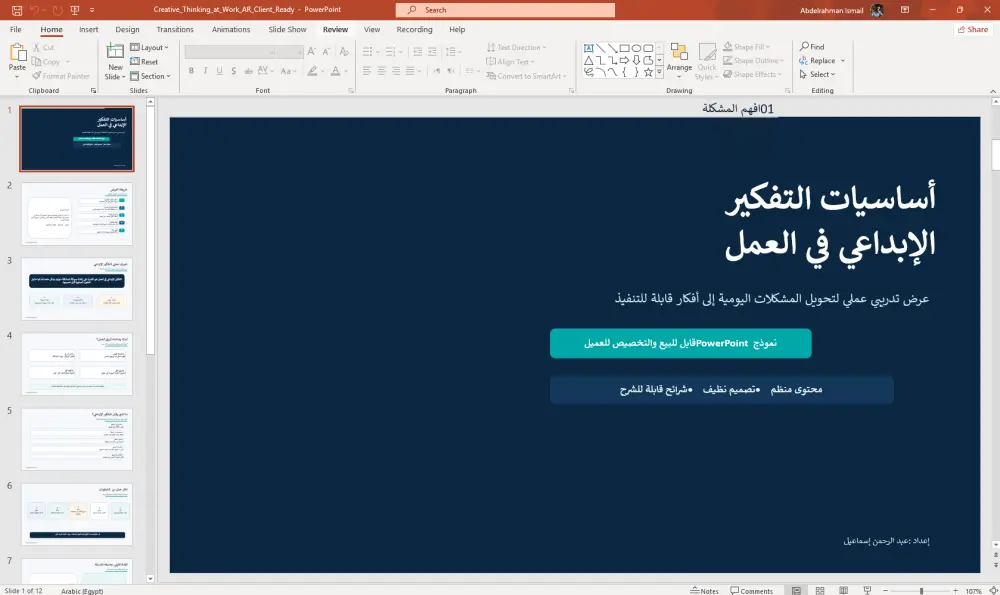Toggle Italic formatting
The height and width of the screenshot is (595, 1000).
[x=205, y=71]
